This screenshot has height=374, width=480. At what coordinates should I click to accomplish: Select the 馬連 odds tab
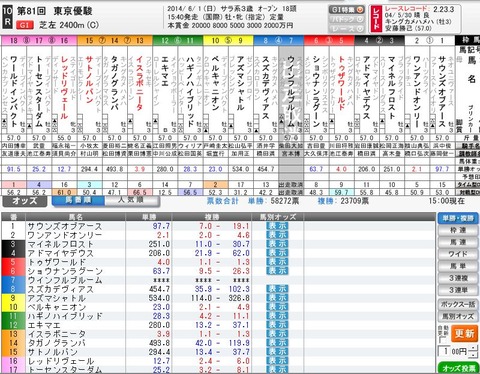tap(458, 242)
